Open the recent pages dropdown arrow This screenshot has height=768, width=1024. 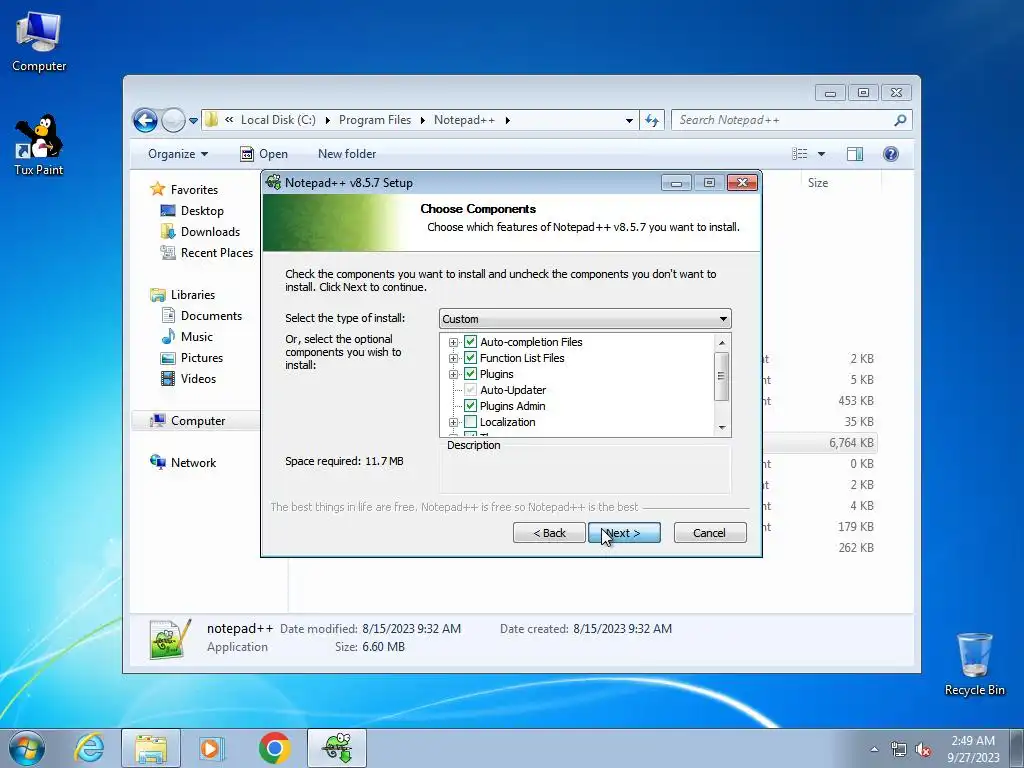pos(193,121)
